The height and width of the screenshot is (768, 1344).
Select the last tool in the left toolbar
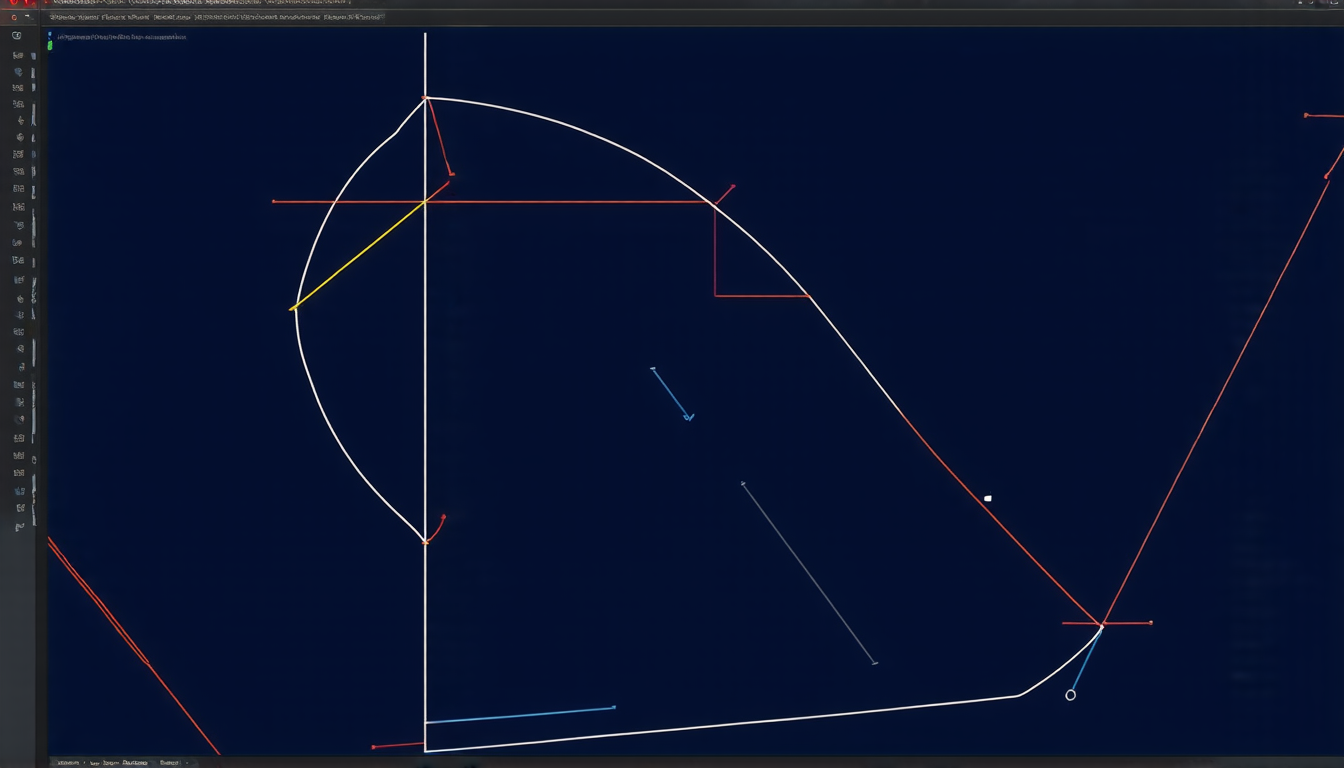pos(18,527)
